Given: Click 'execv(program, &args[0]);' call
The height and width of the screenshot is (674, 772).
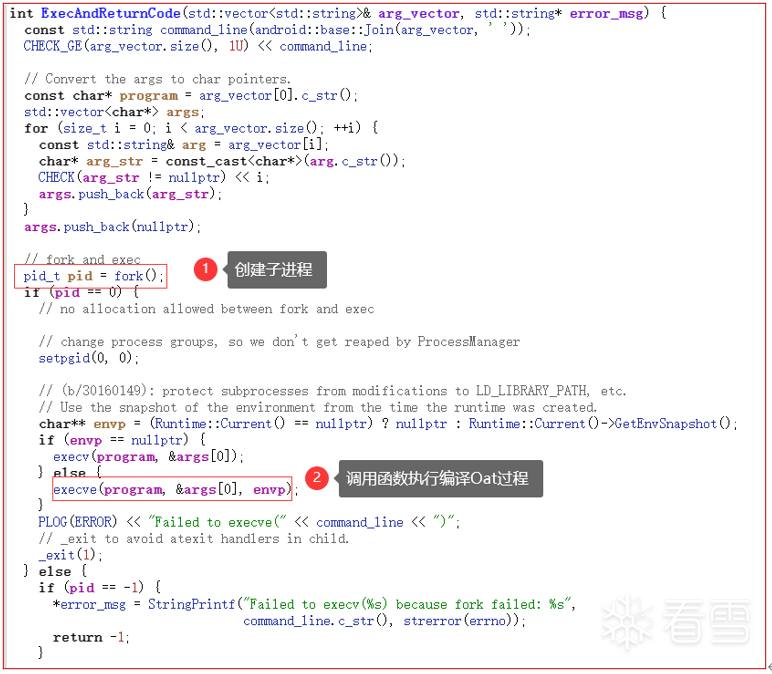Looking at the screenshot, I should tap(148, 456).
